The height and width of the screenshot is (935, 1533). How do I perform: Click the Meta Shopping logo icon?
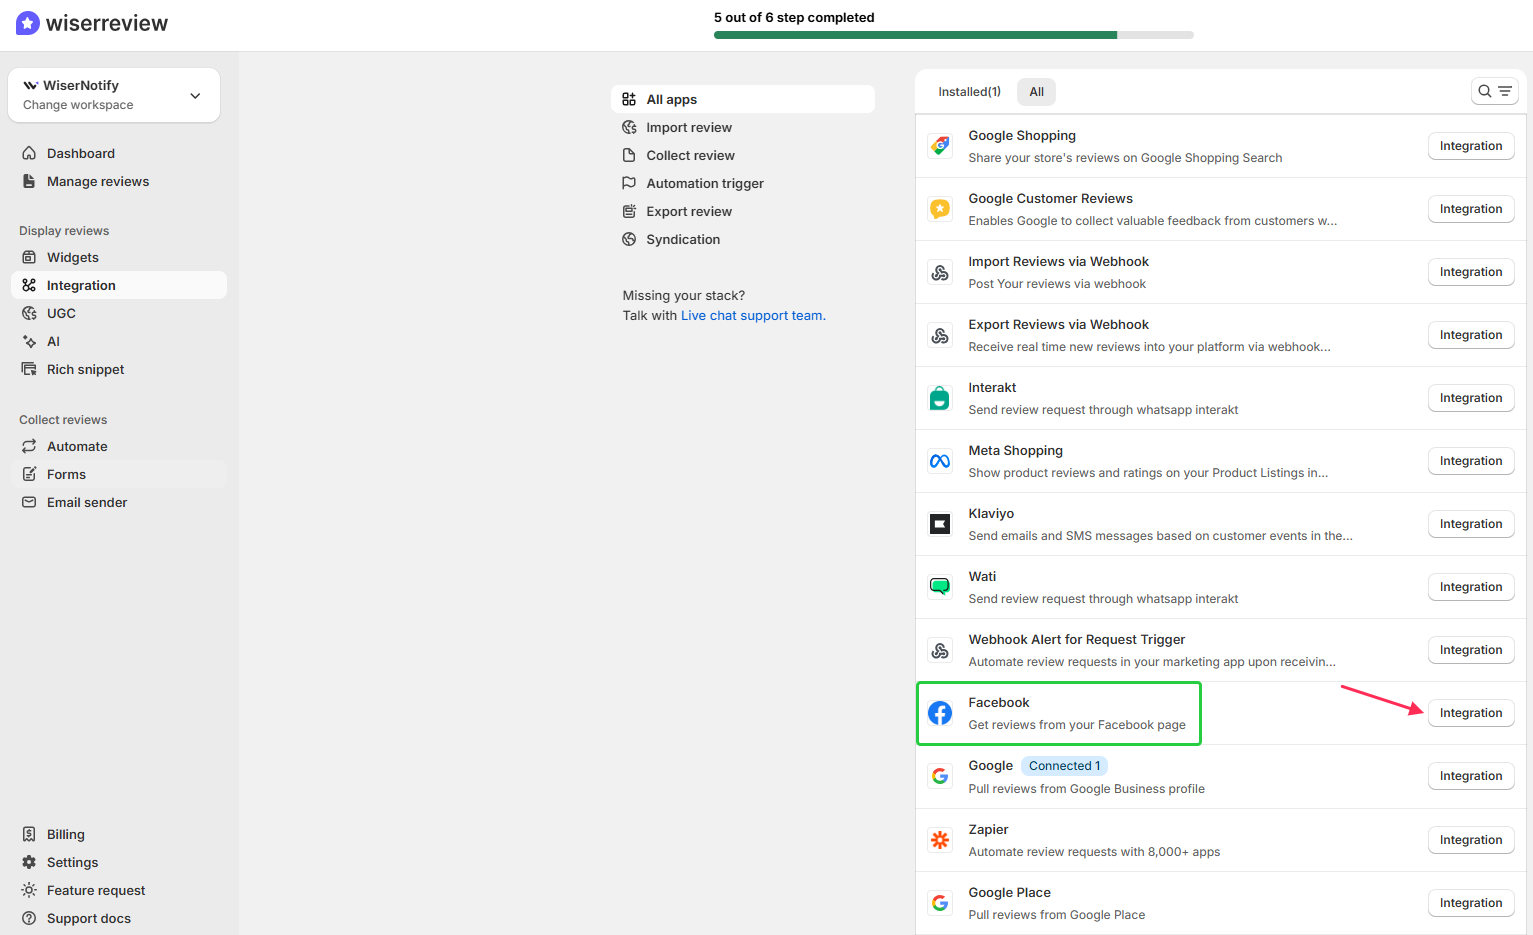[940, 461]
